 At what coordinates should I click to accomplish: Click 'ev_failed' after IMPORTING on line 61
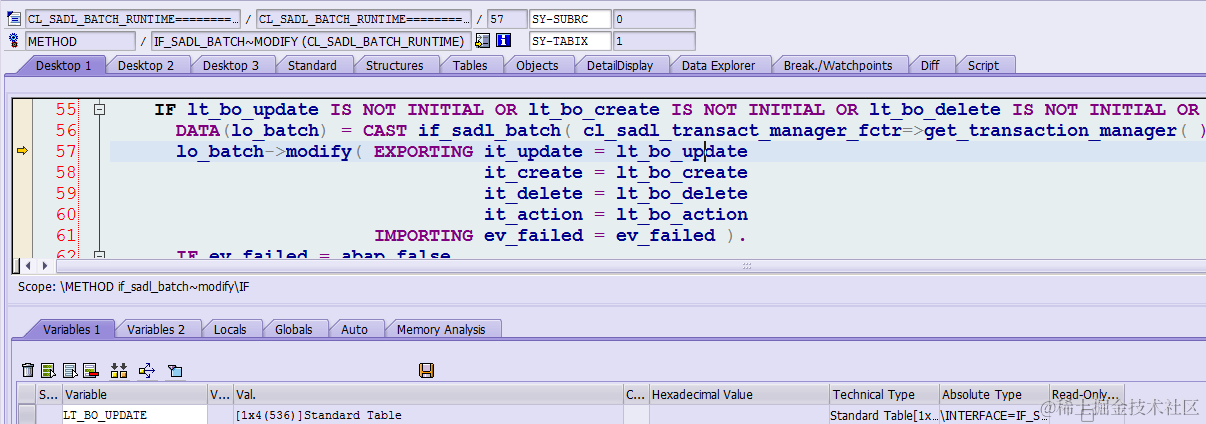[533, 236]
